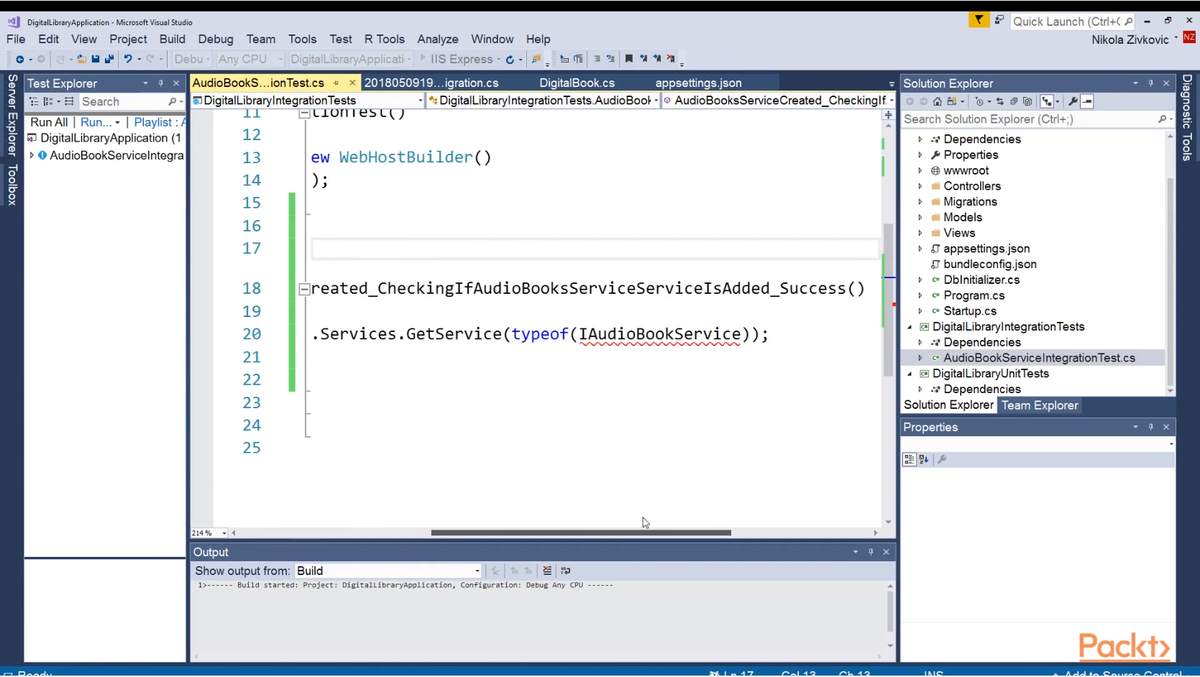Click the Playlist link in Test Explorer
Screen dimensions: 1200x677
point(158,122)
